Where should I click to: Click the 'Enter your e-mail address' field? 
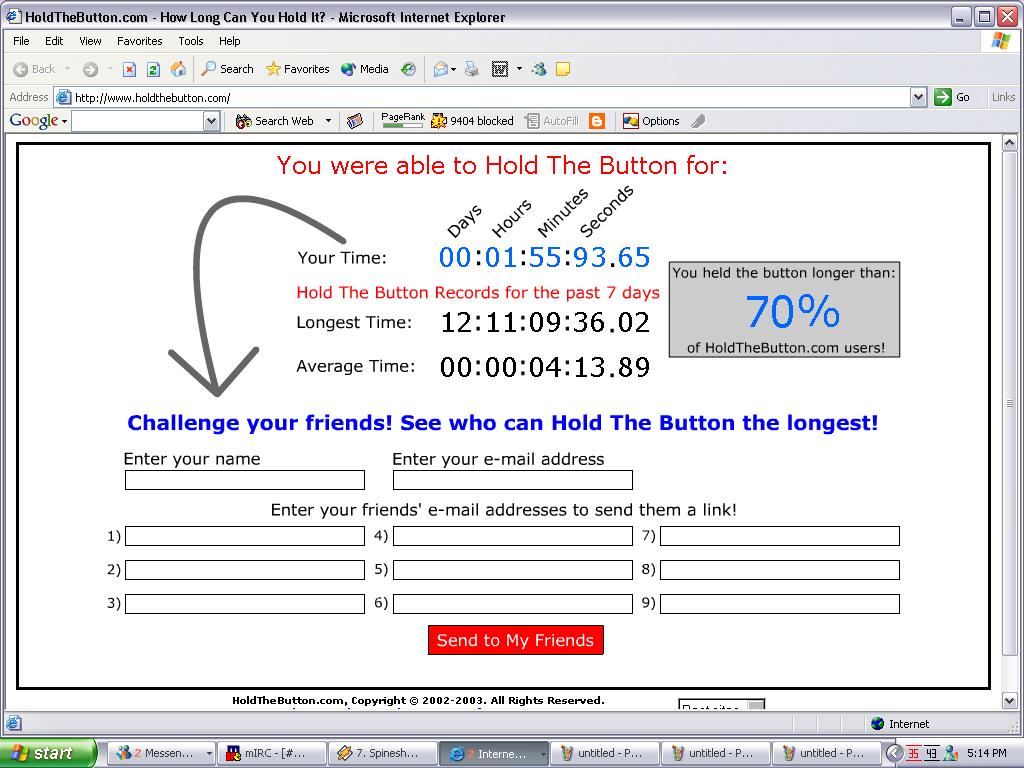pyautogui.click(x=512, y=480)
